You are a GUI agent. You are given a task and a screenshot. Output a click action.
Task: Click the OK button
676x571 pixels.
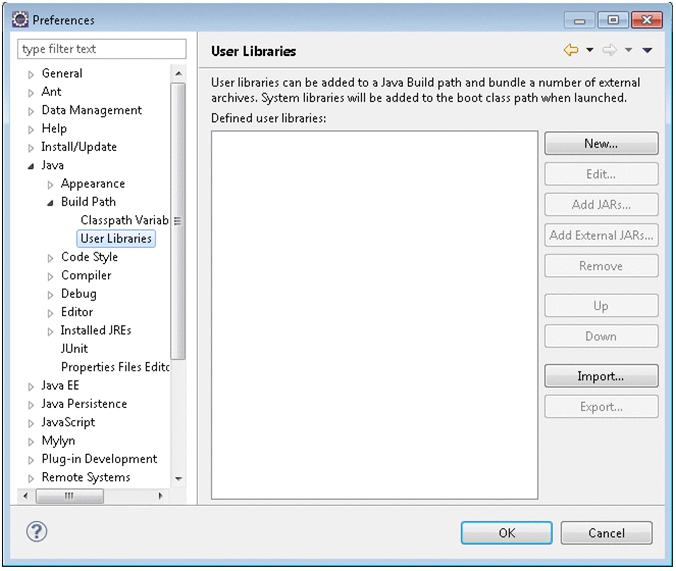pyautogui.click(x=507, y=533)
